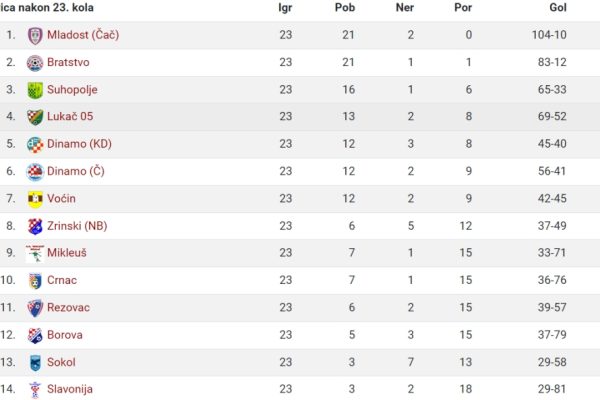This screenshot has width=600, height=400.
Task: Click the Sokol blue crest icon
Action: point(35,362)
